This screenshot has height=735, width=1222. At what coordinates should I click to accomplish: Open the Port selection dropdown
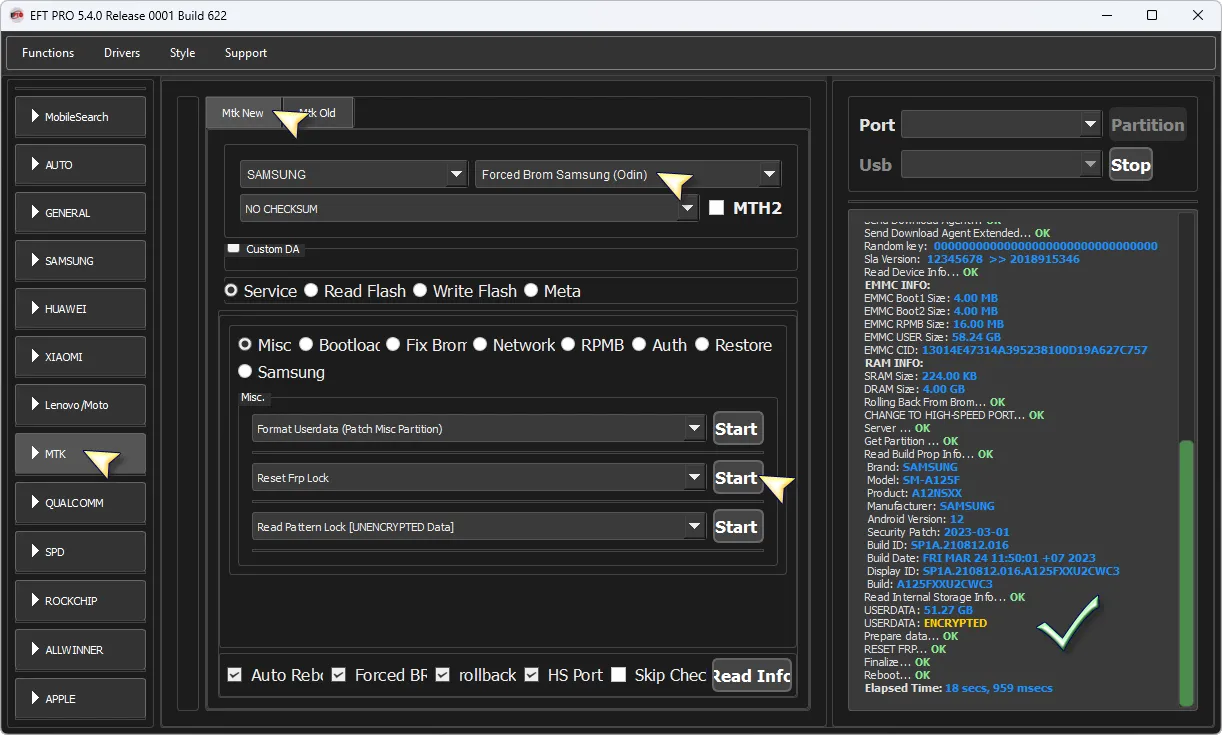[1000, 125]
